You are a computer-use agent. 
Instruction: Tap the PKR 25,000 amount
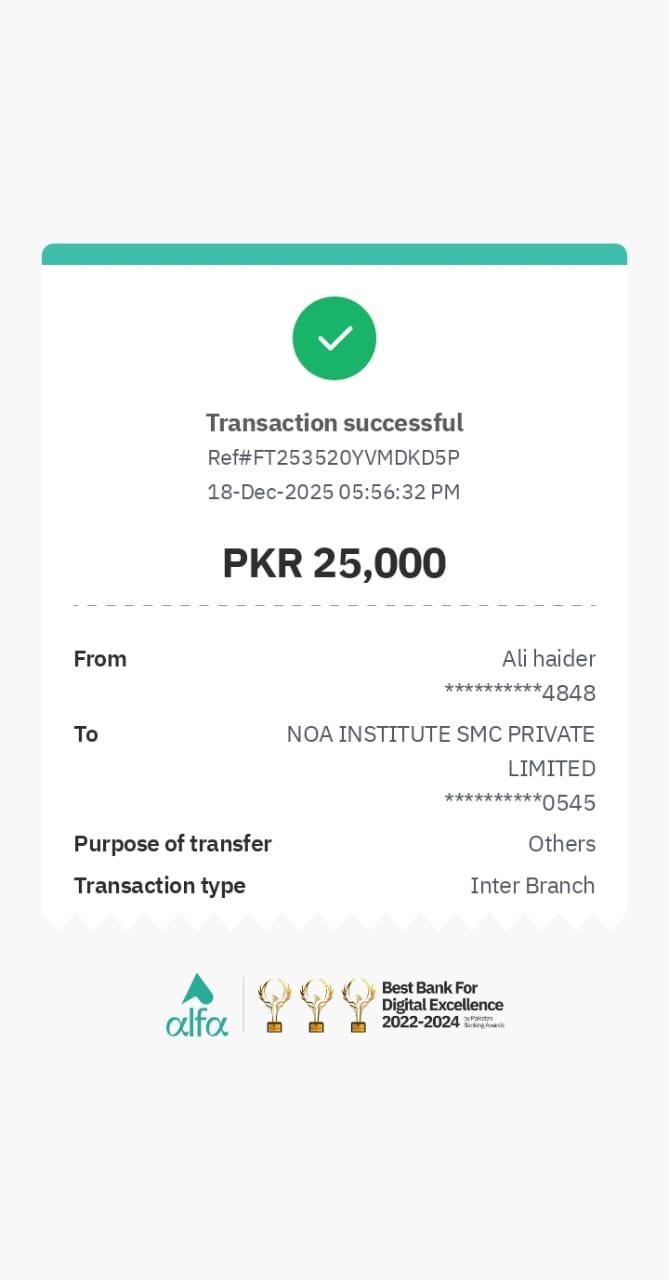click(334, 563)
